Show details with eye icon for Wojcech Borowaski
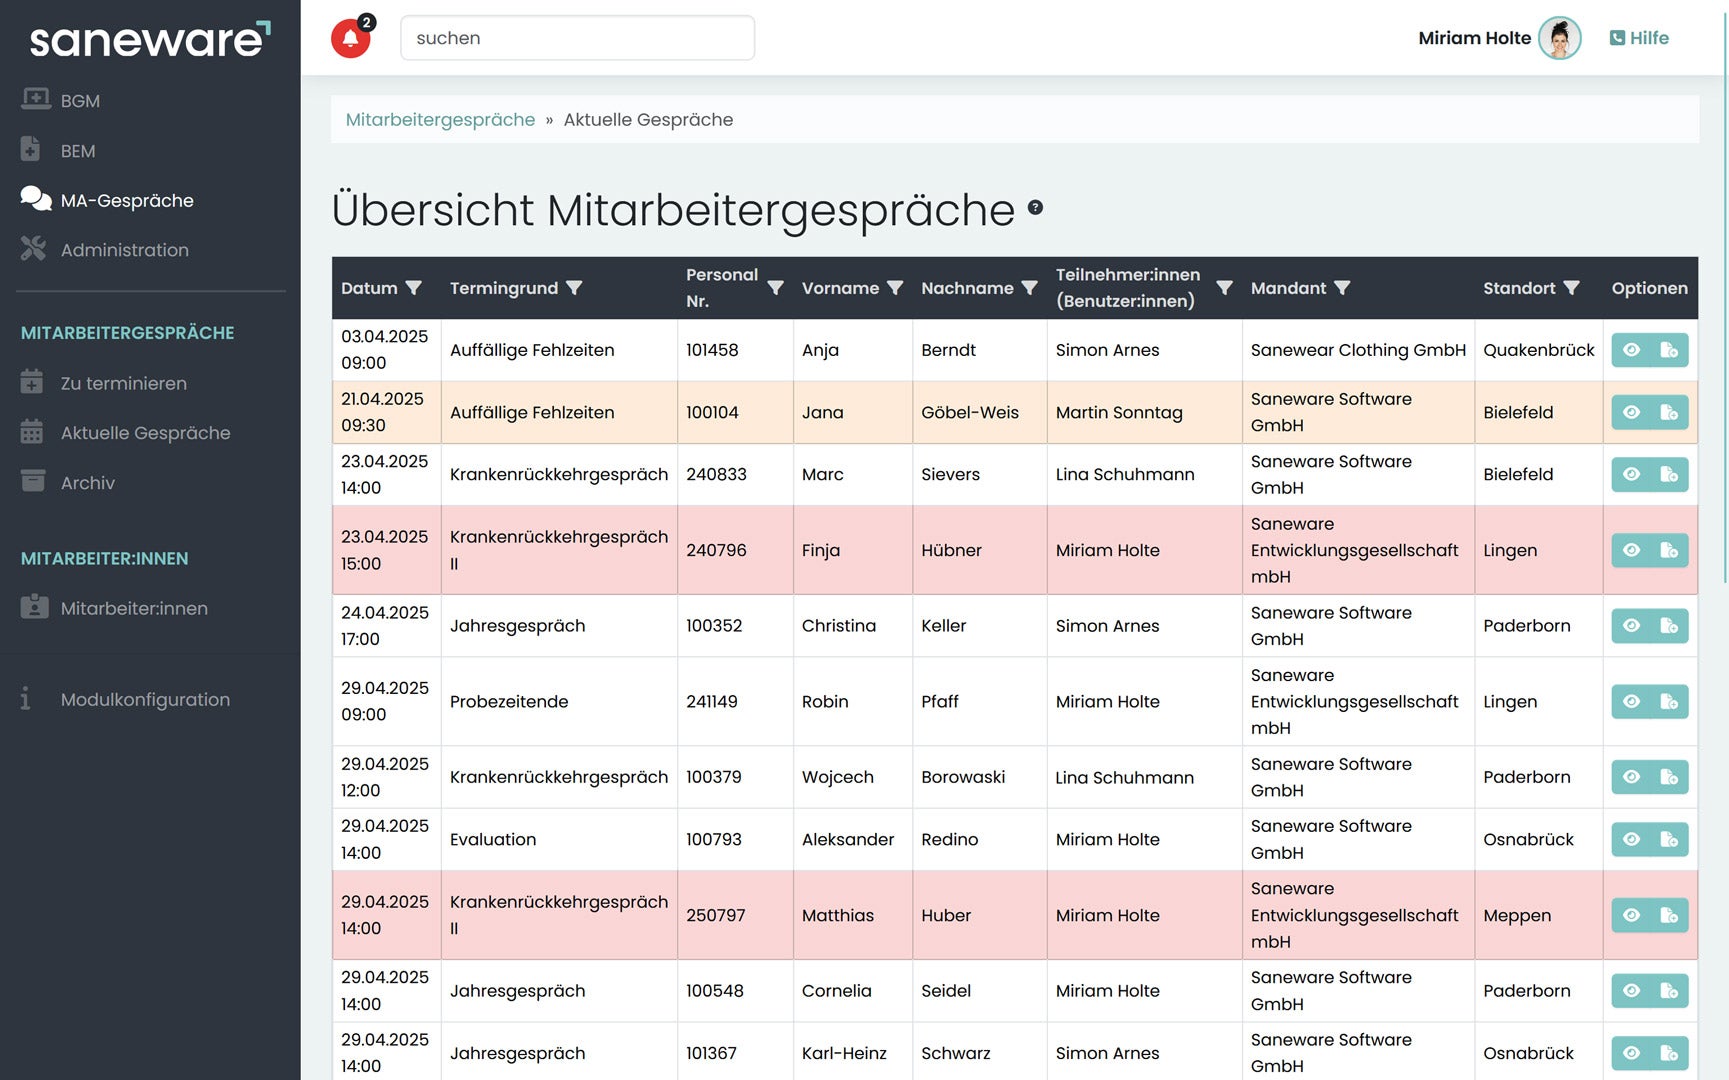This screenshot has height=1080, width=1729. pyautogui.click(x=1631, y=777)
